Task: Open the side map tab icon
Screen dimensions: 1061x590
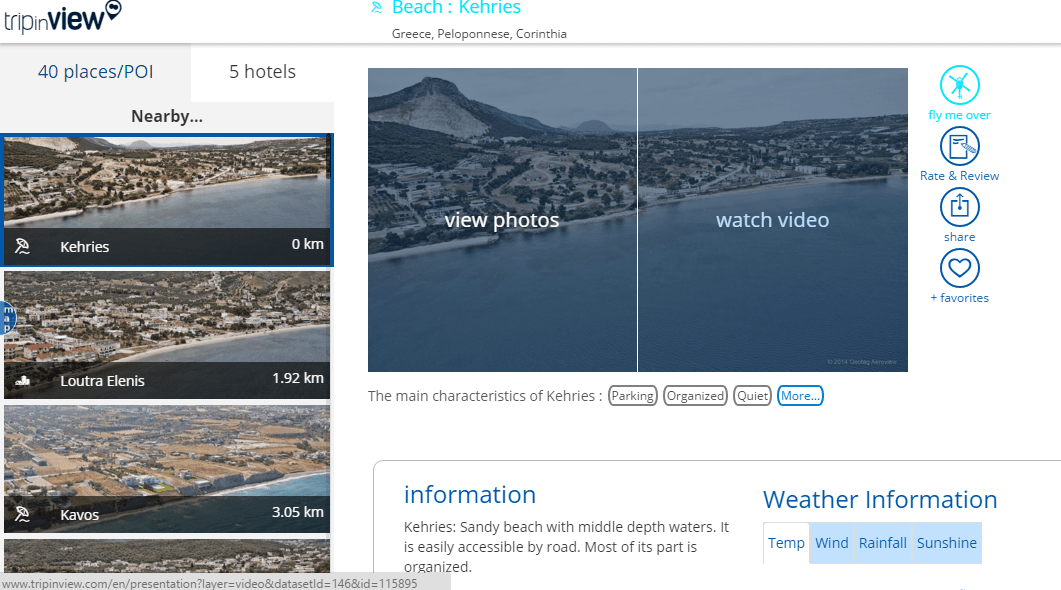Action: [7, 317]
